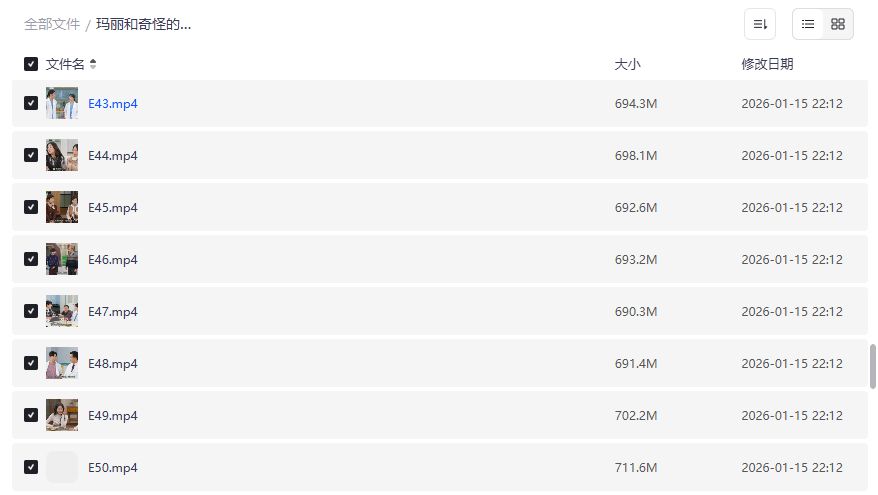Uncheck the E43.mp4 checkbox

click(x=31, y=103)
